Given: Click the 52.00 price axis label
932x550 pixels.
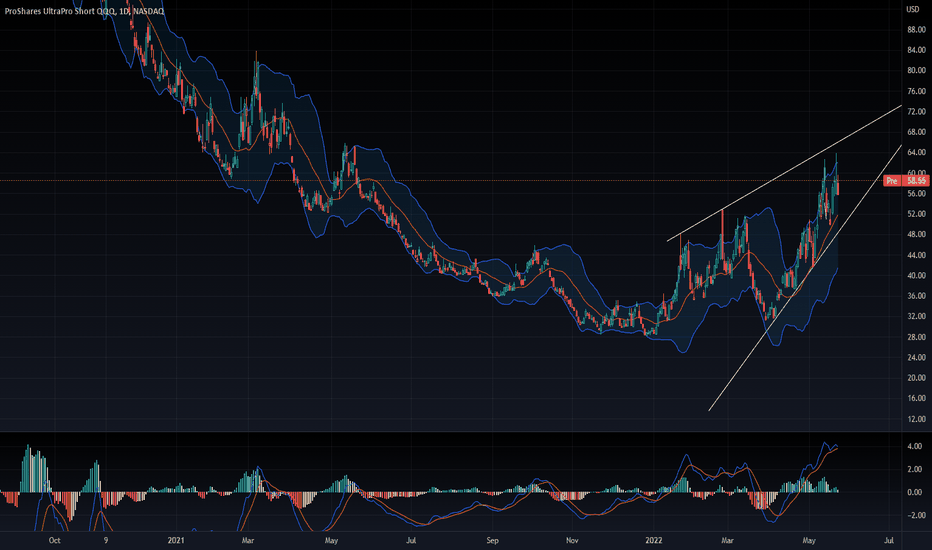Looking at the screenshot, I should pyautogui.click(x=916, y=213).
